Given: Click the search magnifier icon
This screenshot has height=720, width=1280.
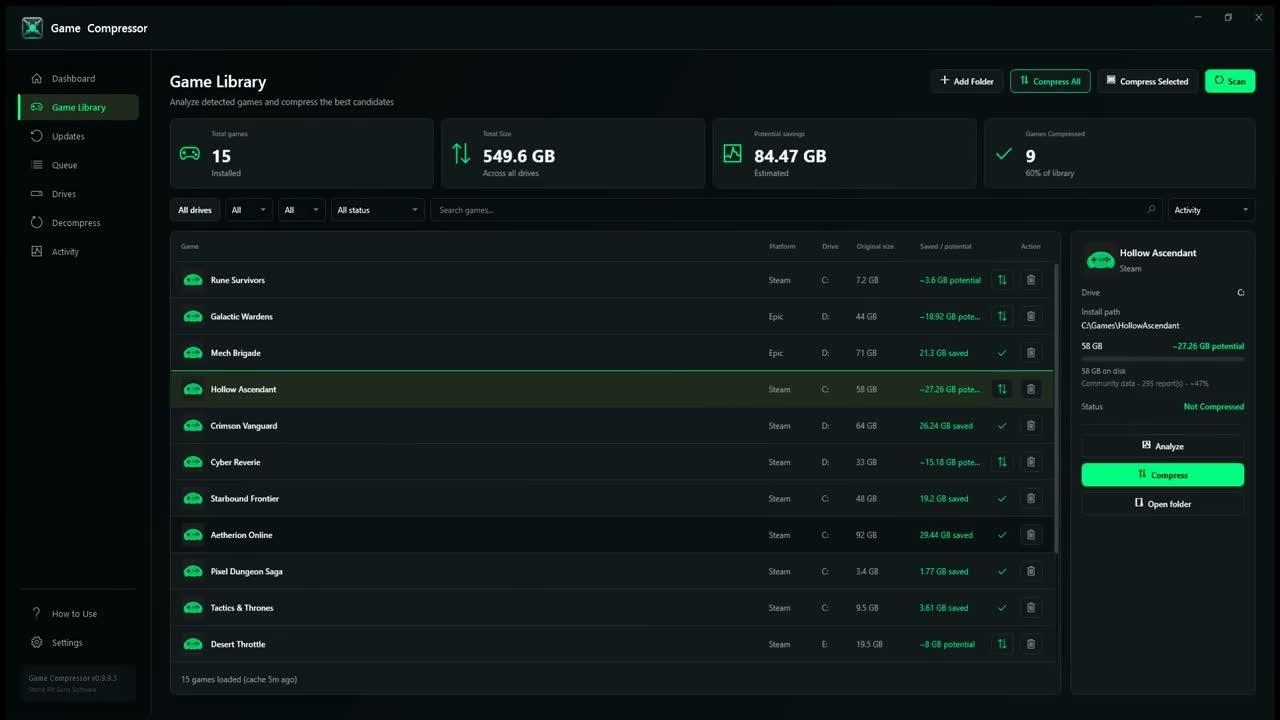Looking at the screenshot, I should tap(1151, 210).
